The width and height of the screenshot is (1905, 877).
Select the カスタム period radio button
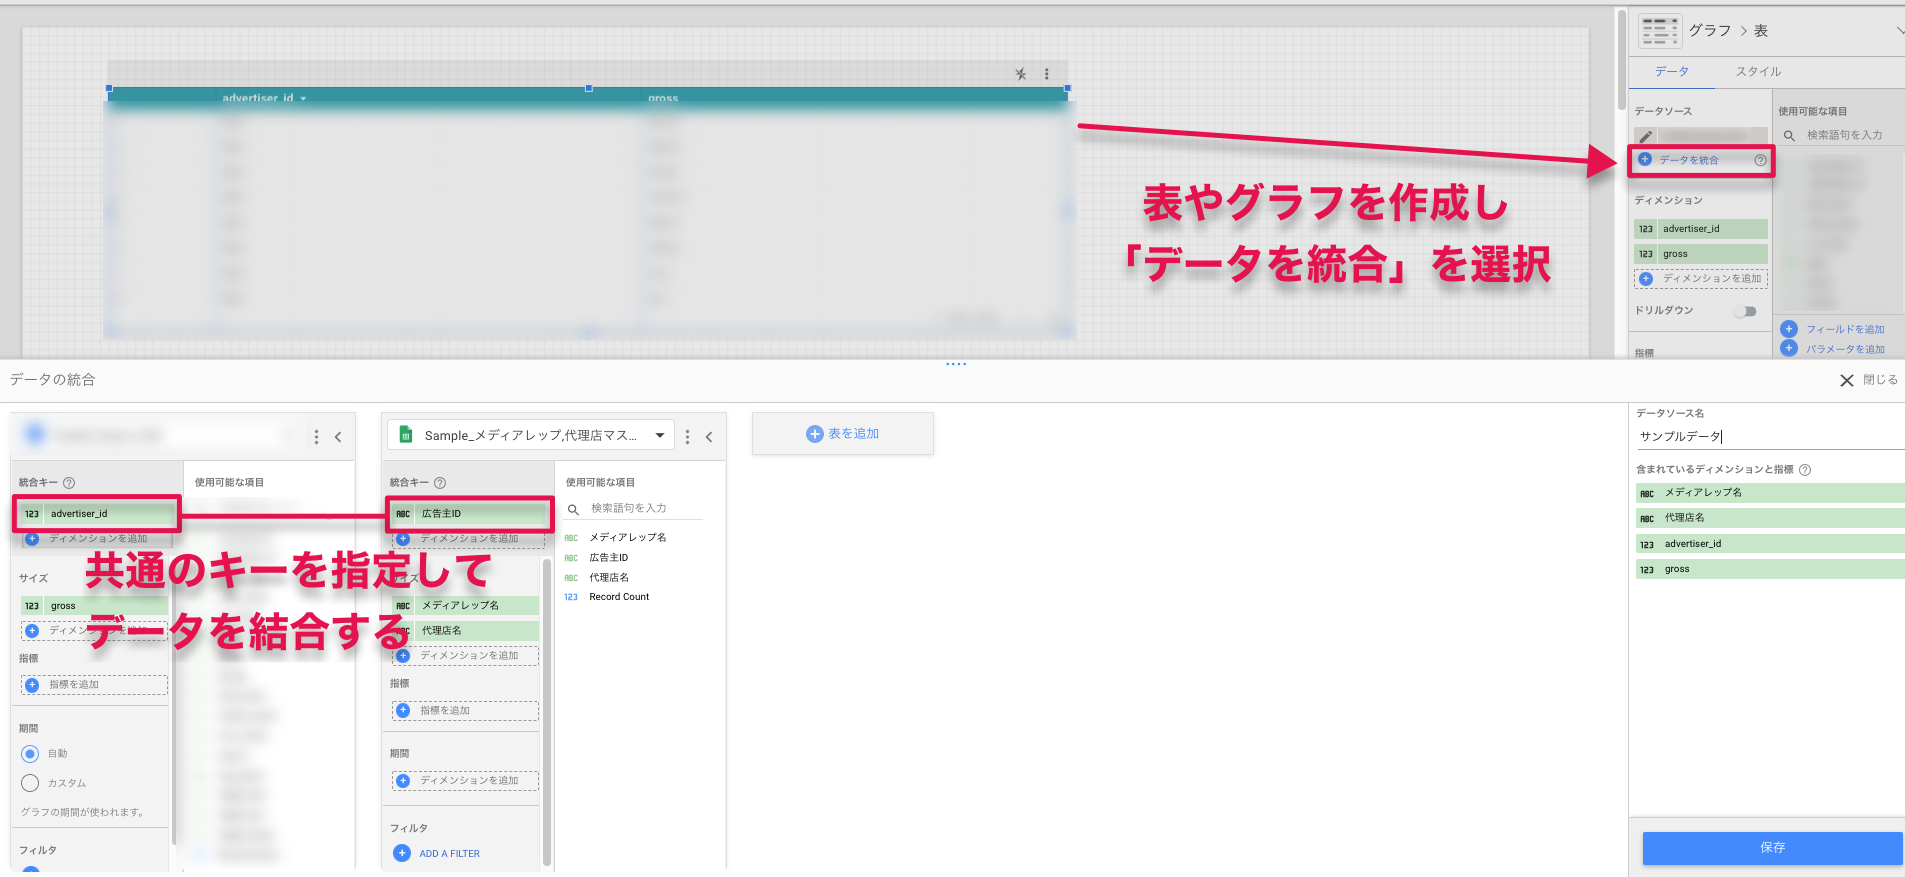(30, 783)
